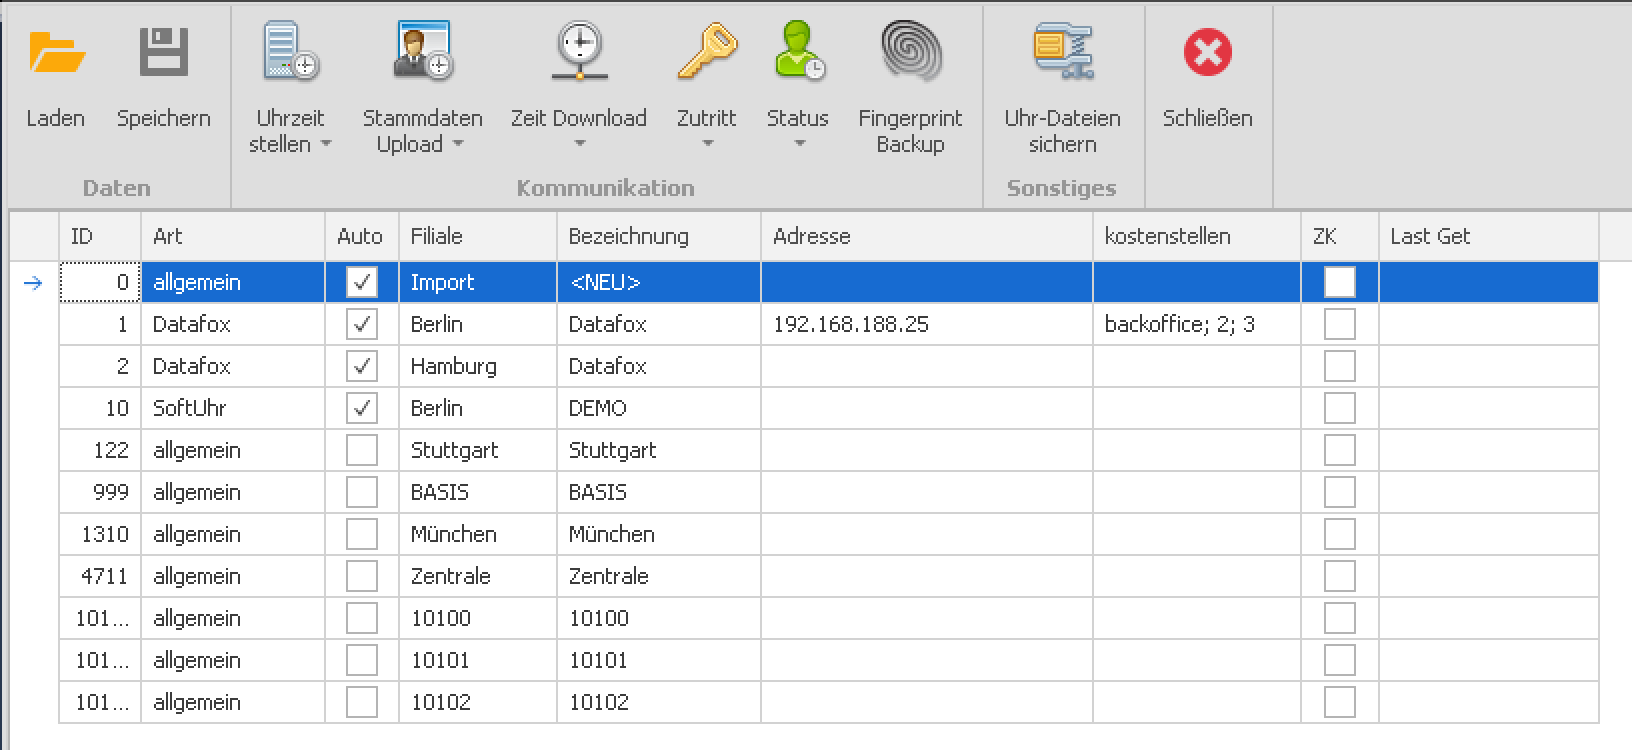Uncheck Auto for Datafox Hamburg row
This screenshot has height=750, width=1632.
click(361, 366)
